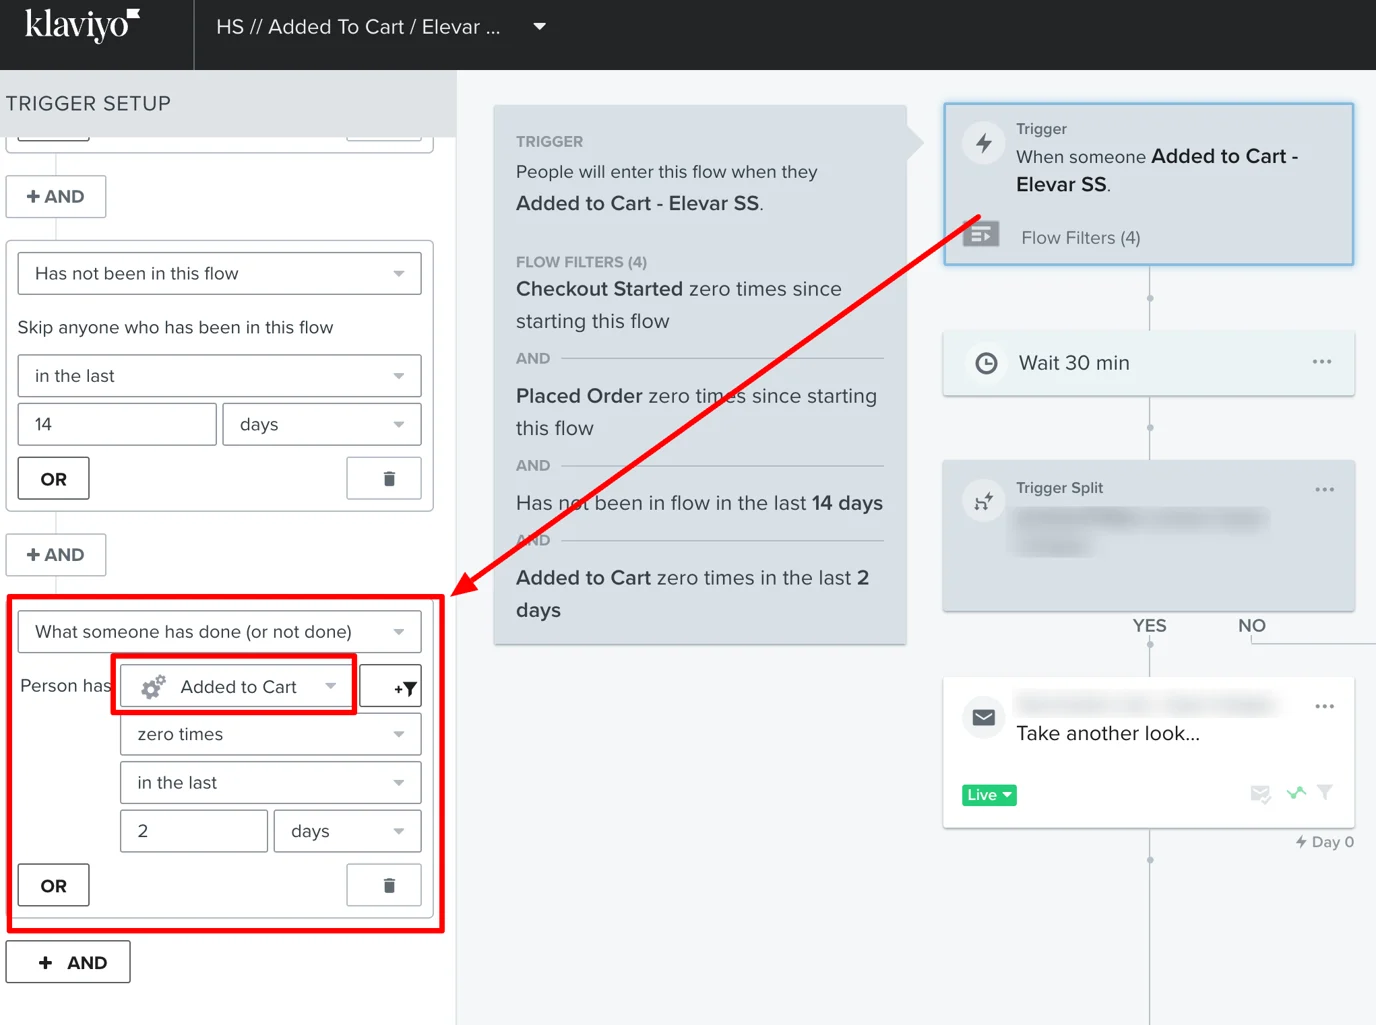Viewport: 1376px width, 1025px height.
Task: Click the add filter funnel button
Action: pos(390,687)
